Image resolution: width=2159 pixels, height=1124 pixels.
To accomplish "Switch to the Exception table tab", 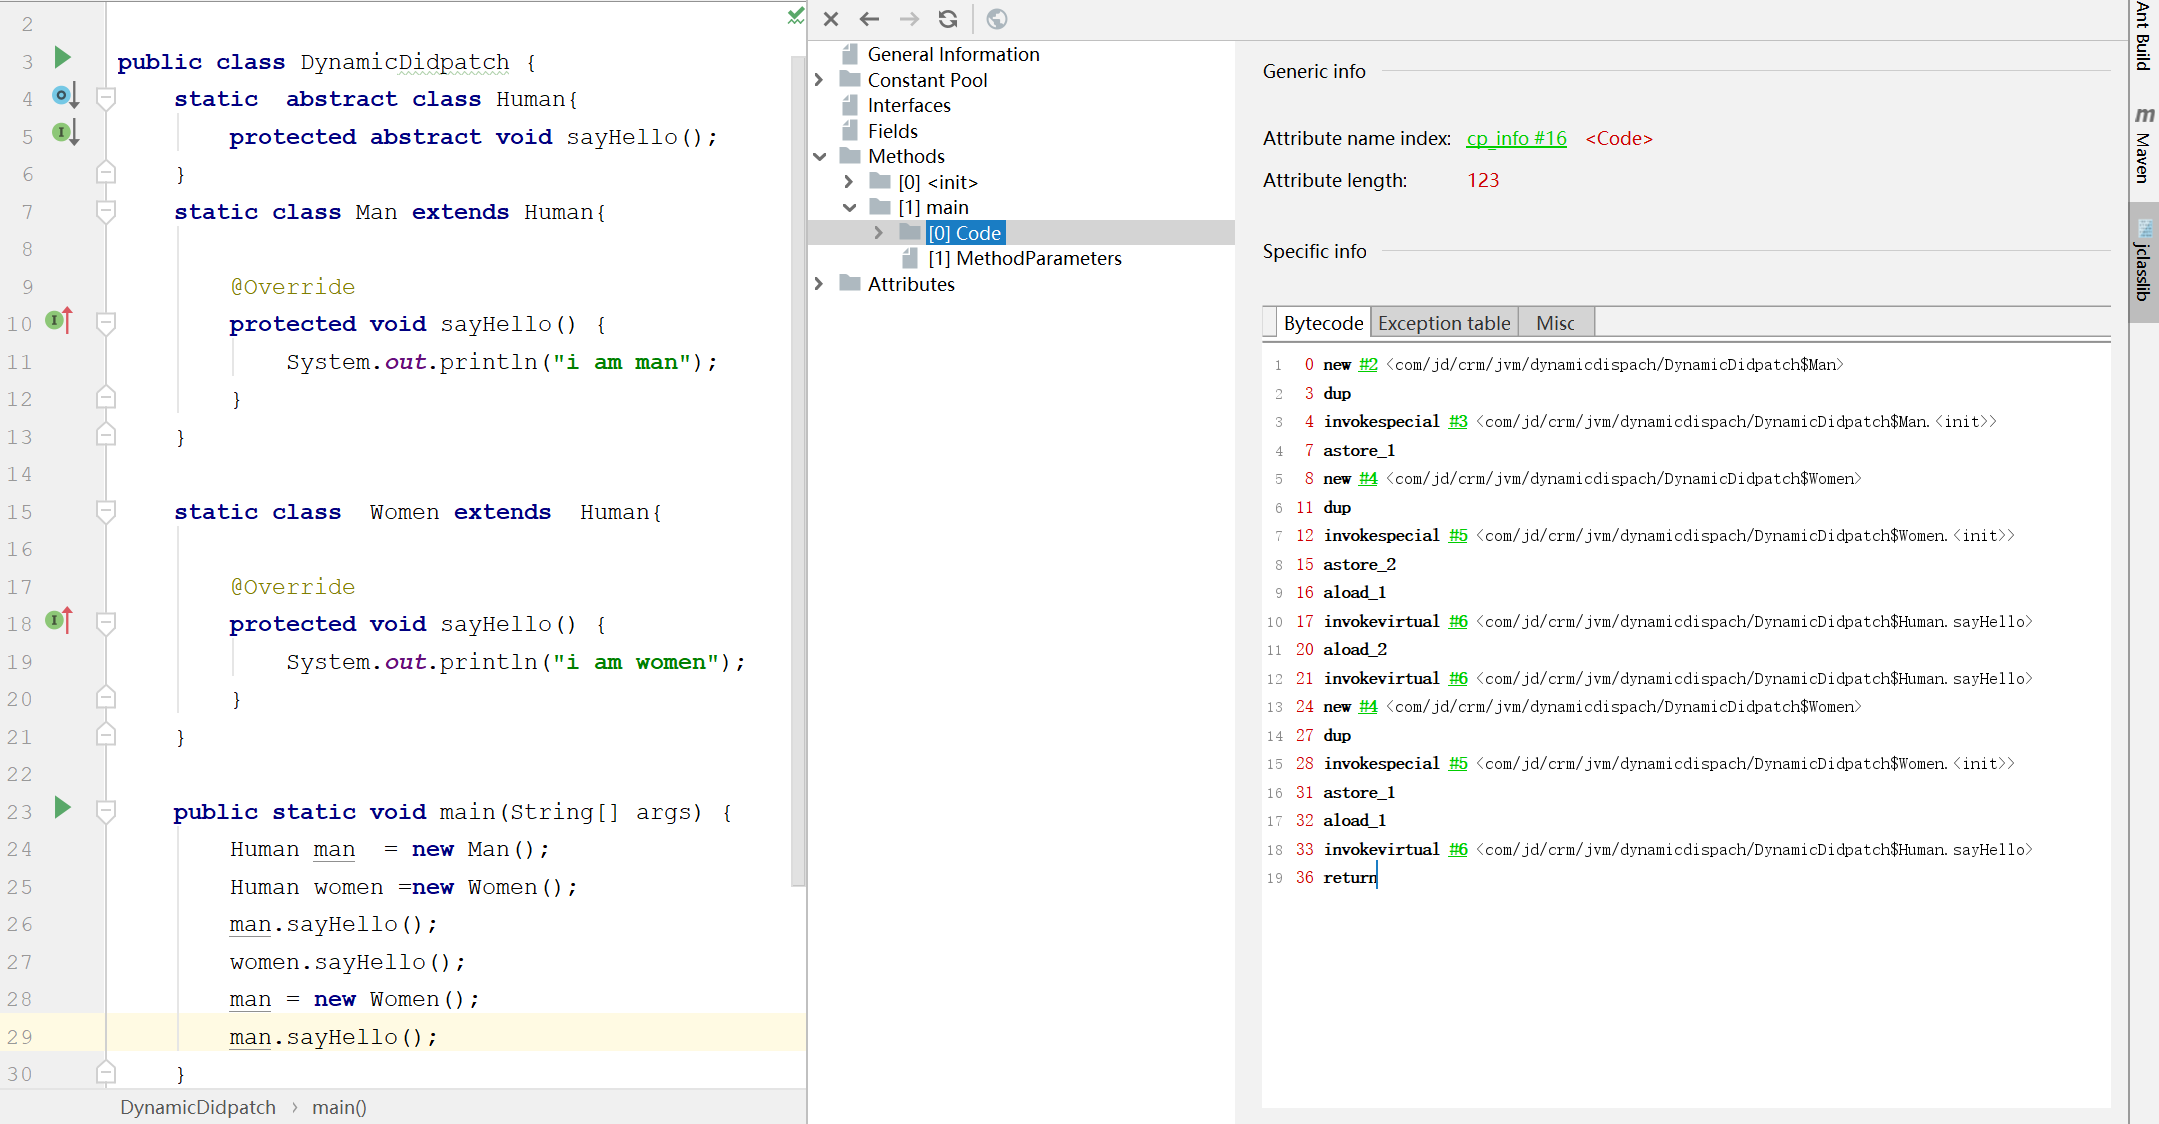I will click(x=1443, y=323).
